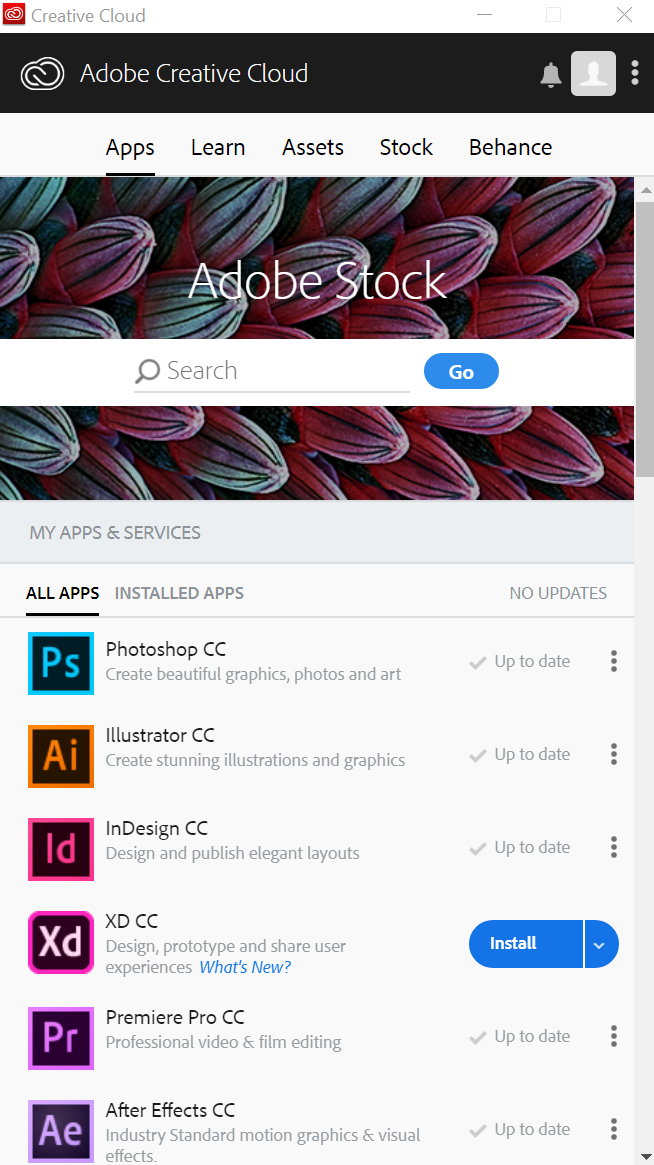
Task: Focus the Adobe Stock Search field
Action: 272,371
